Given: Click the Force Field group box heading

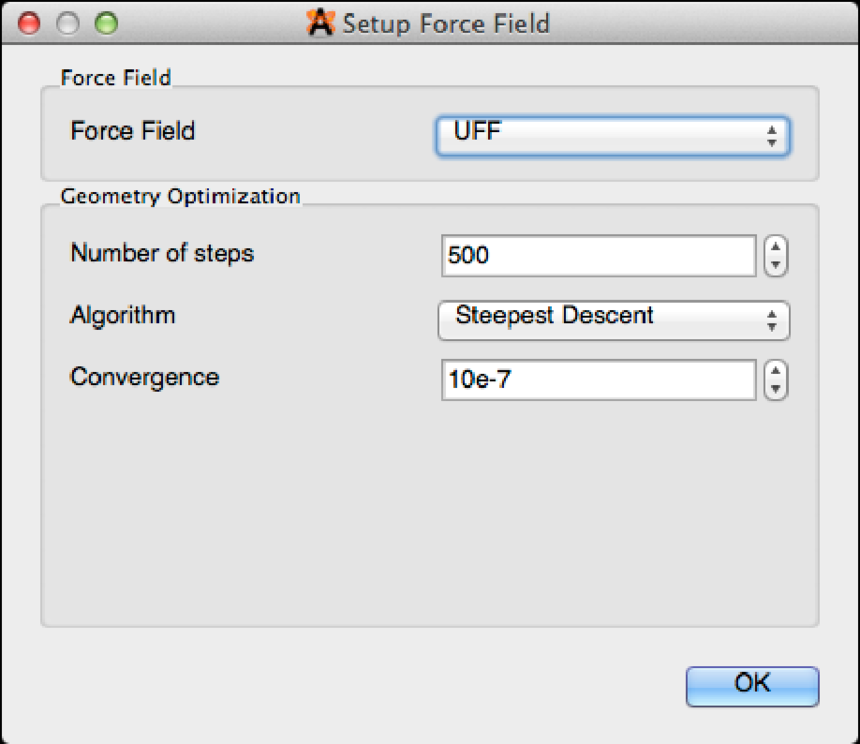Looking at the screenshot, I should tap(116, 78).
